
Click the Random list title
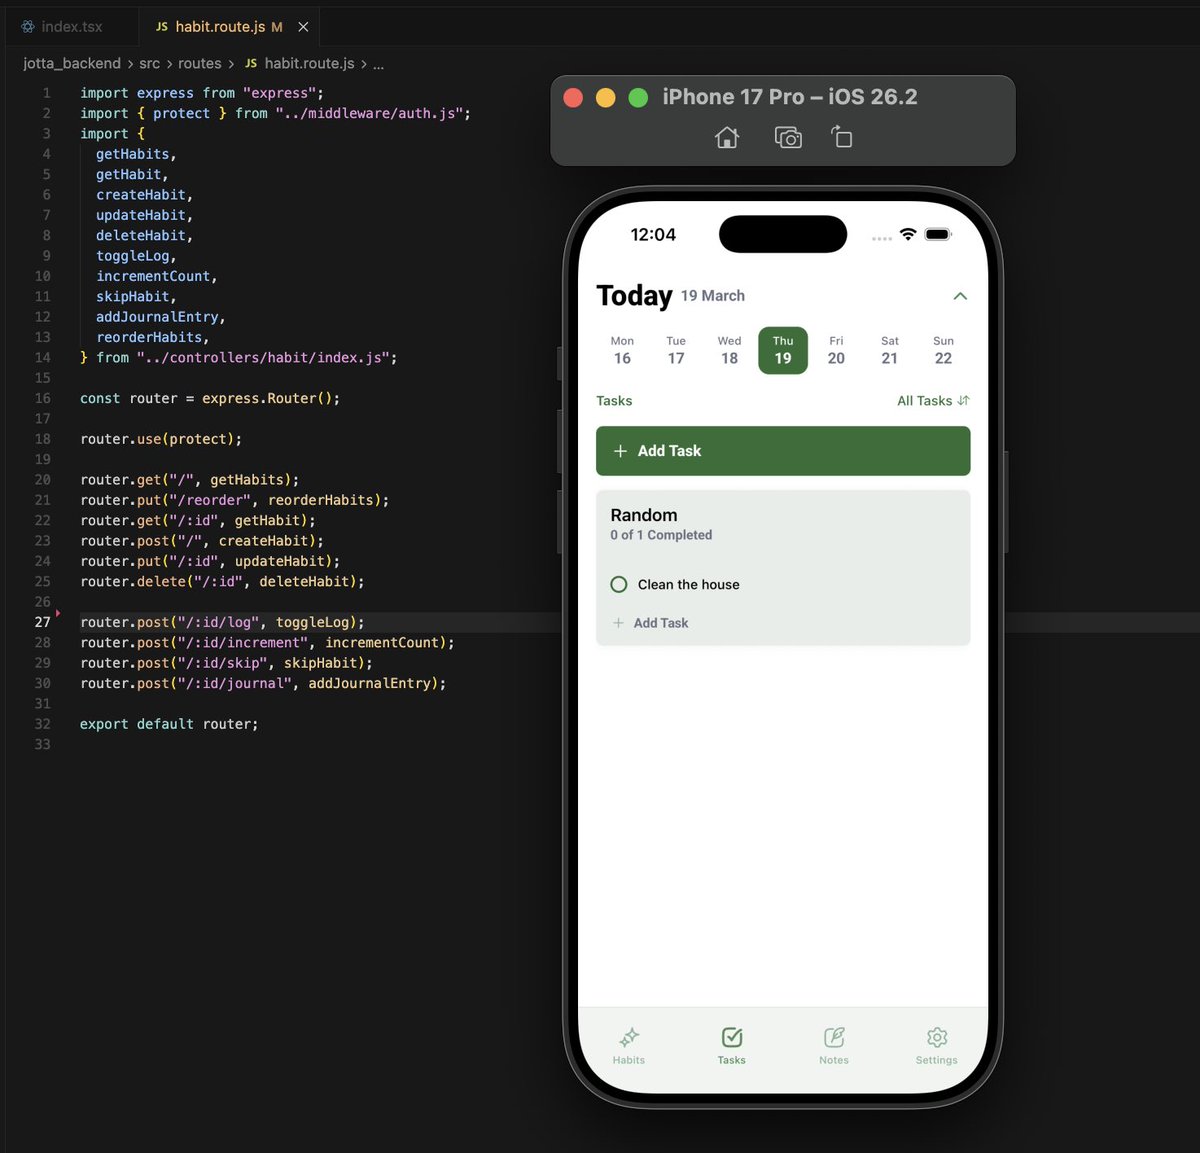click(644, 515)
